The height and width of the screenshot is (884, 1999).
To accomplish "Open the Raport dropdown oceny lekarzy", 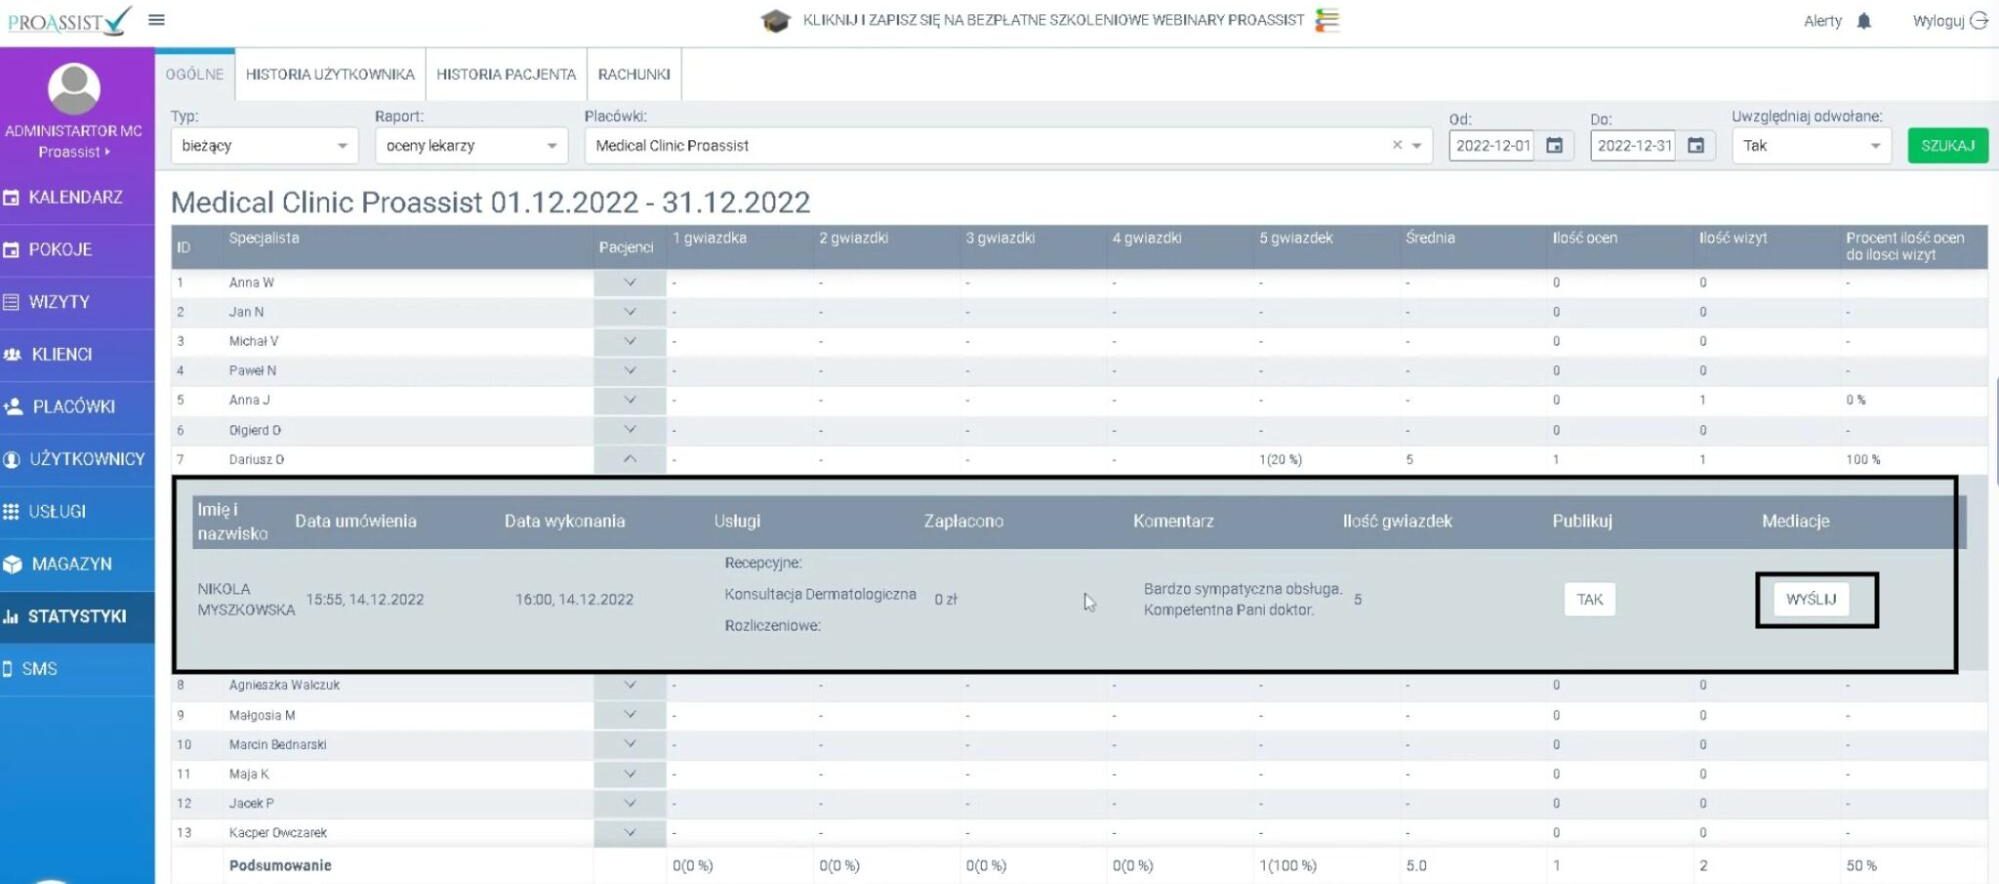I will click(x=471, y=146).
